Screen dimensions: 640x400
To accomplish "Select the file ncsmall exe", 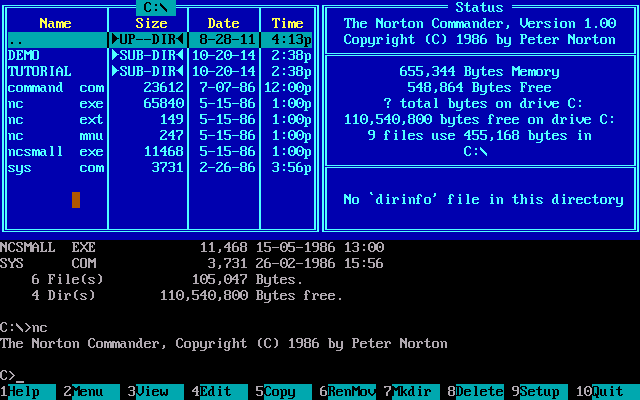I will [160, 151].
